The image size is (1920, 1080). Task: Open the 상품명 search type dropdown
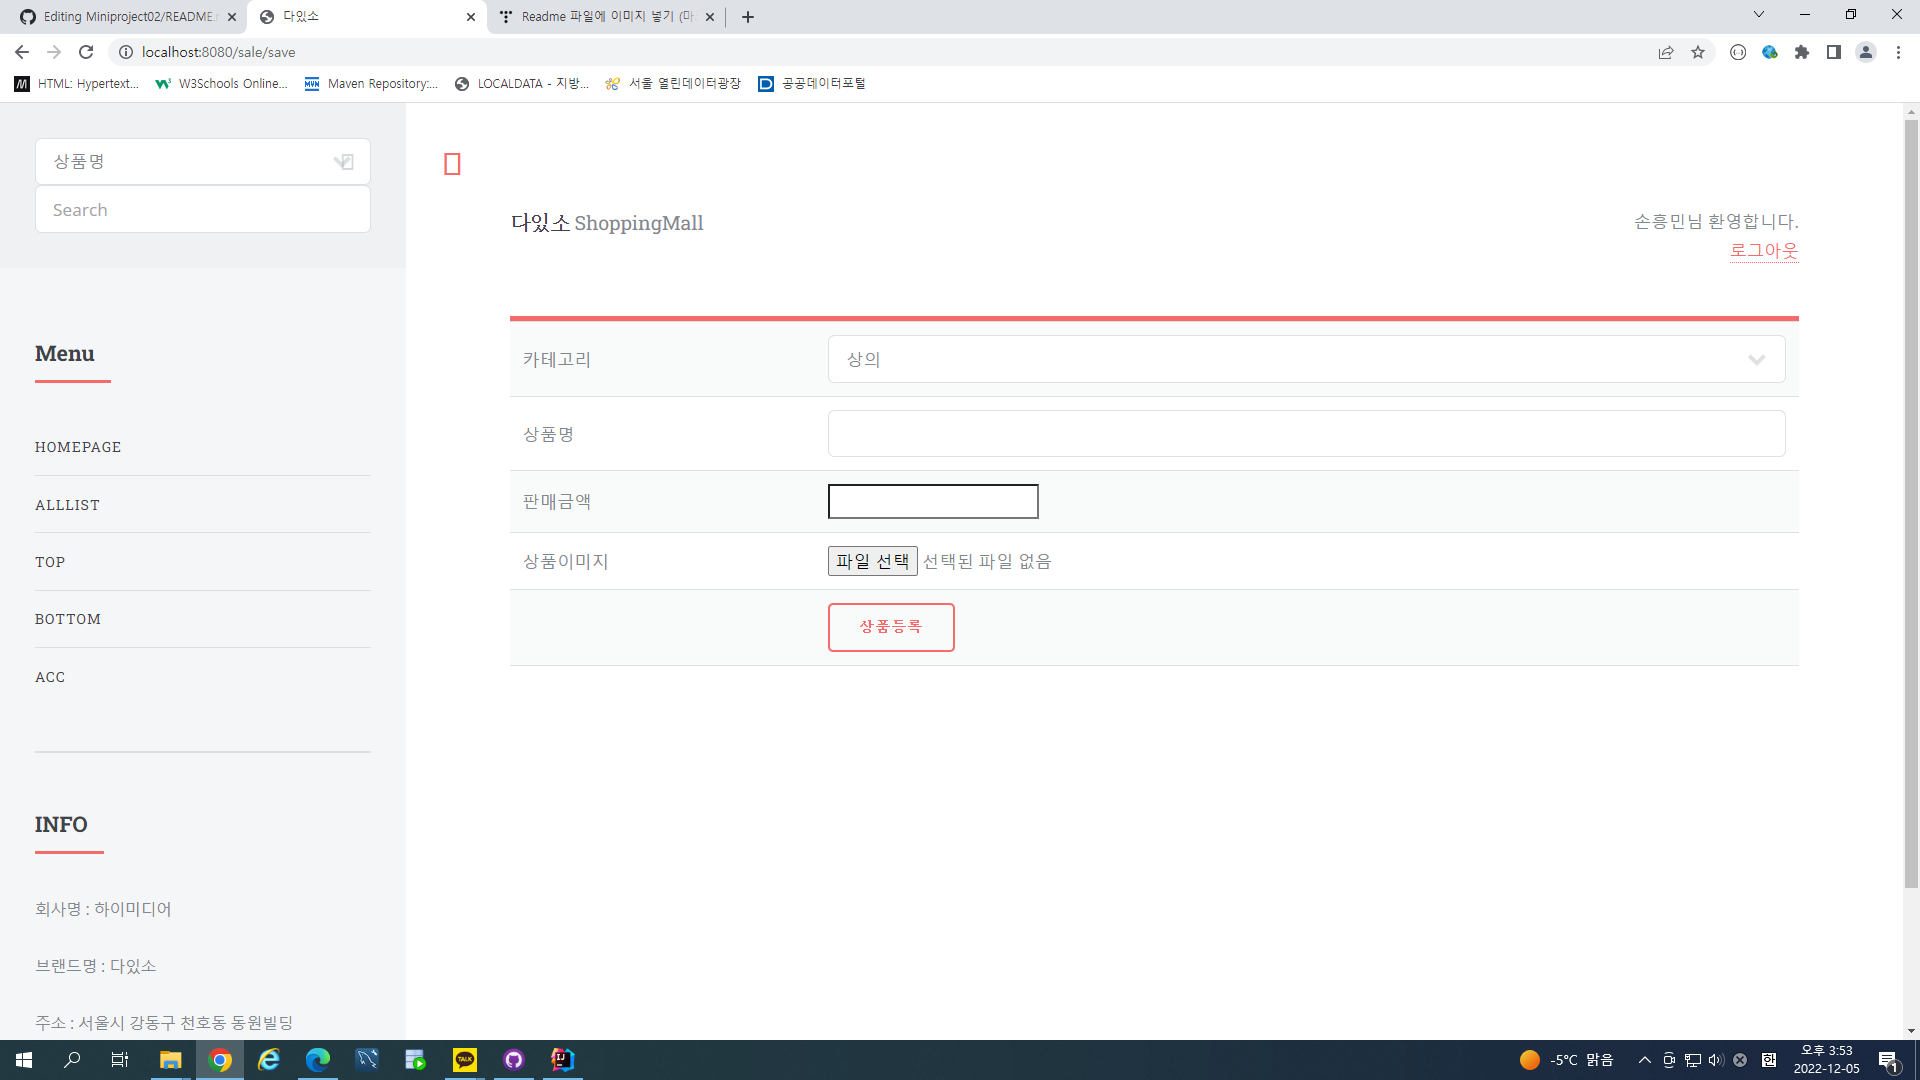[203, 162]
